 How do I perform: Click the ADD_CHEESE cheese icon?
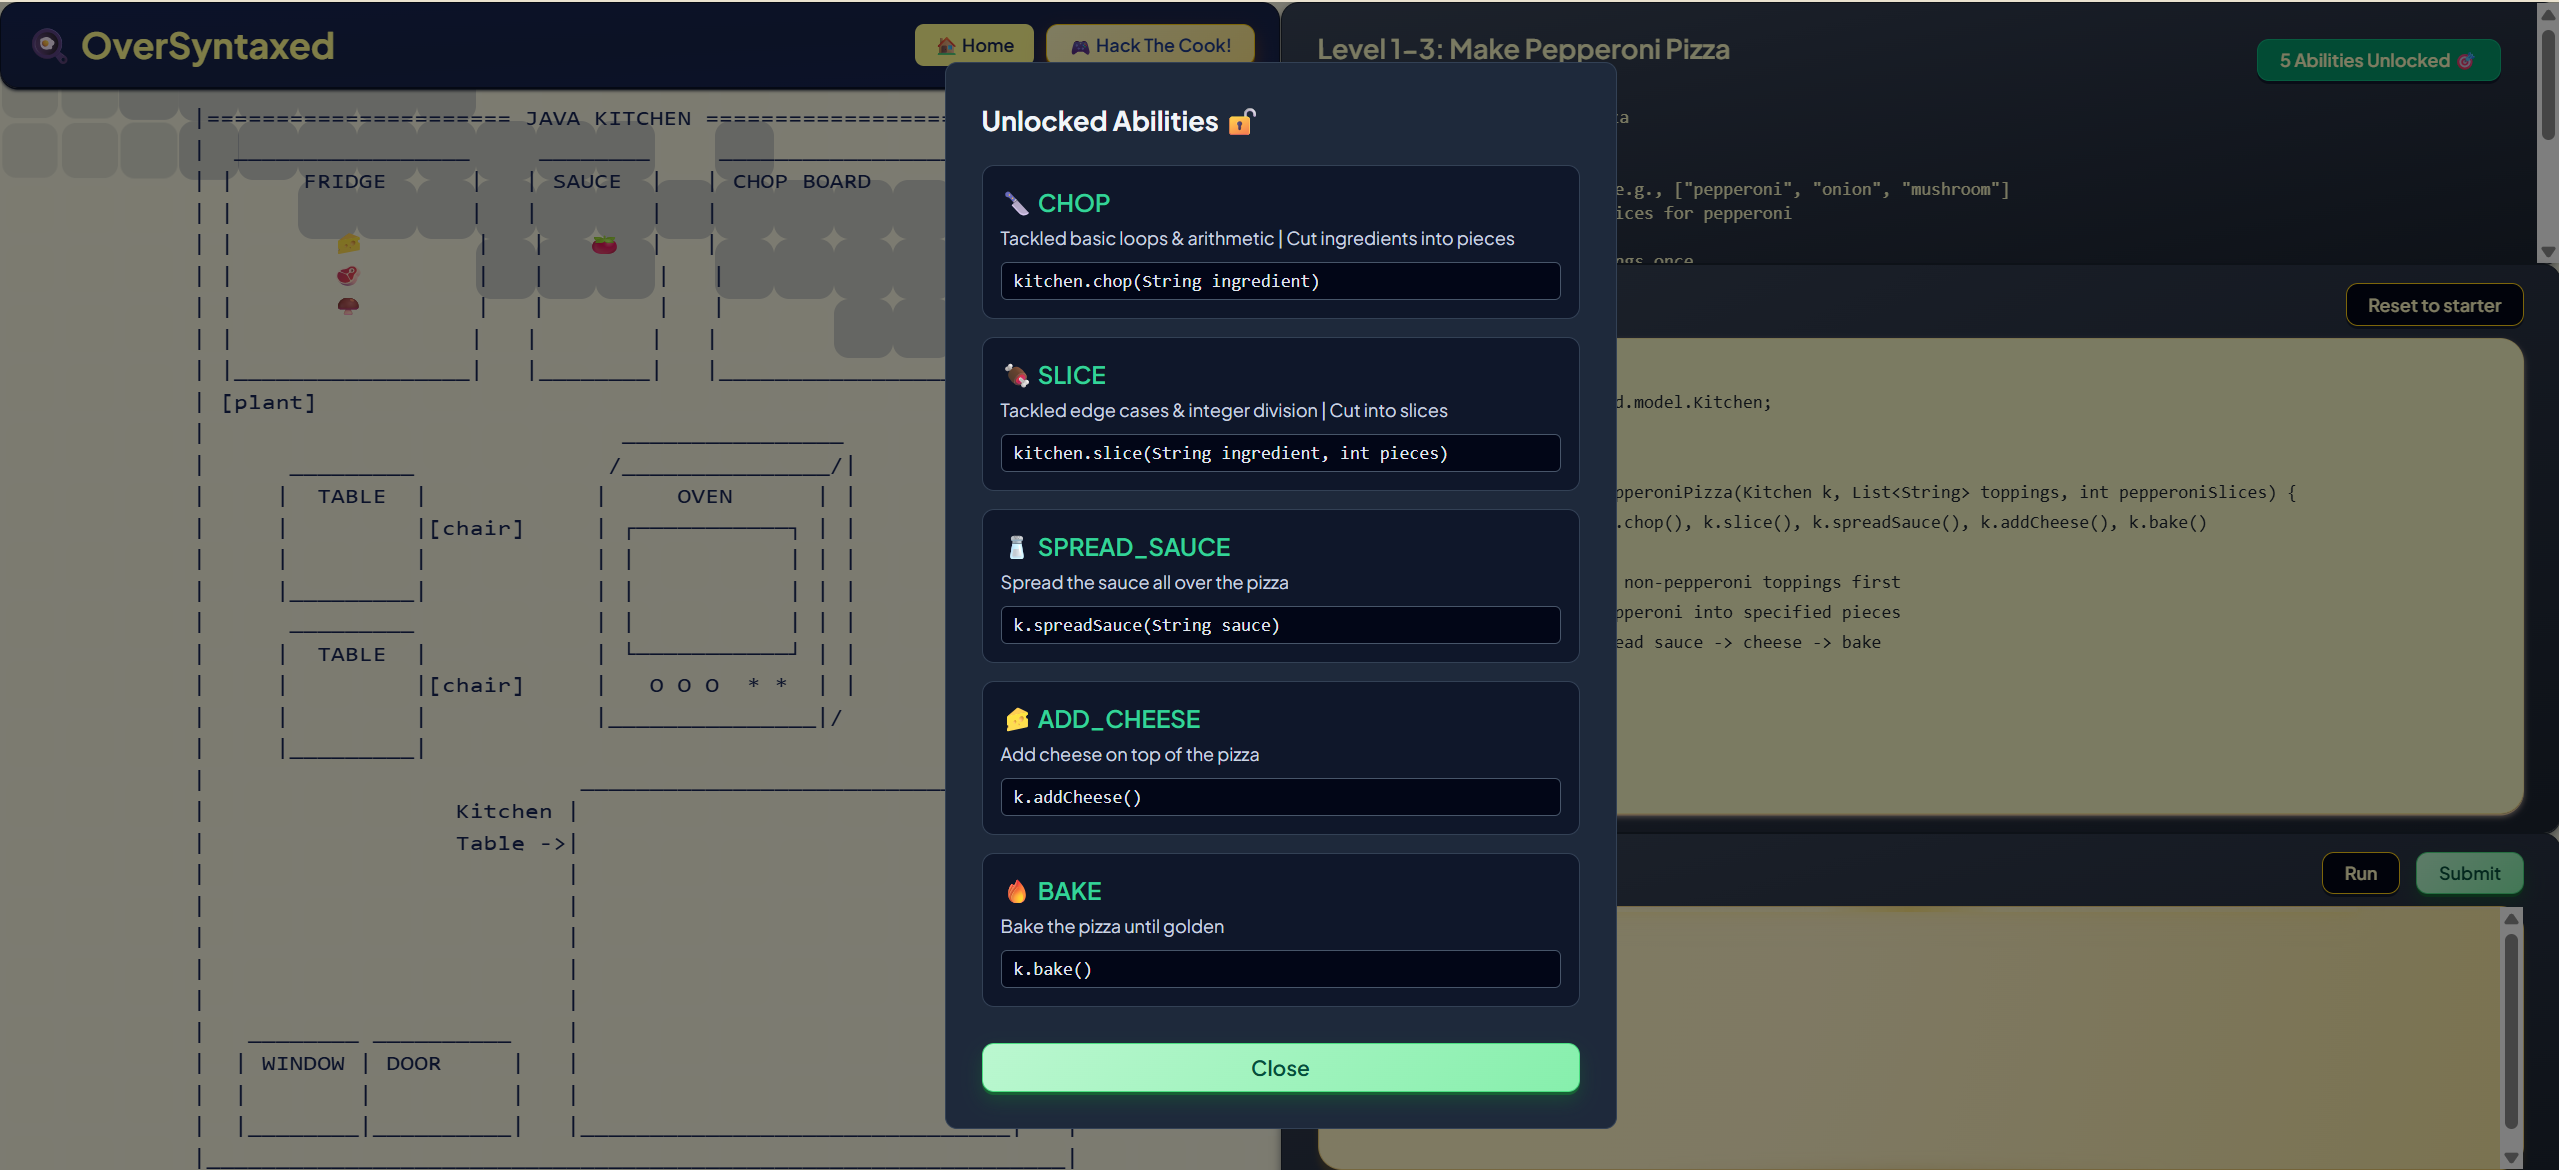(1016, 720)
